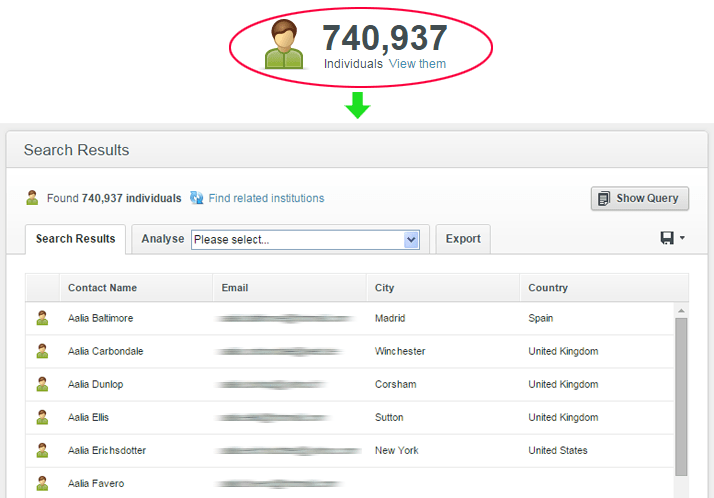Switch to the Search Results tab
This screenshot has height=498, width=714.
coord(76,239)
